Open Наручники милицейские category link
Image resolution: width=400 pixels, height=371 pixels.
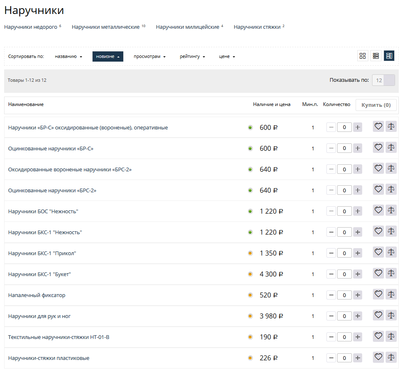(189, 27)
